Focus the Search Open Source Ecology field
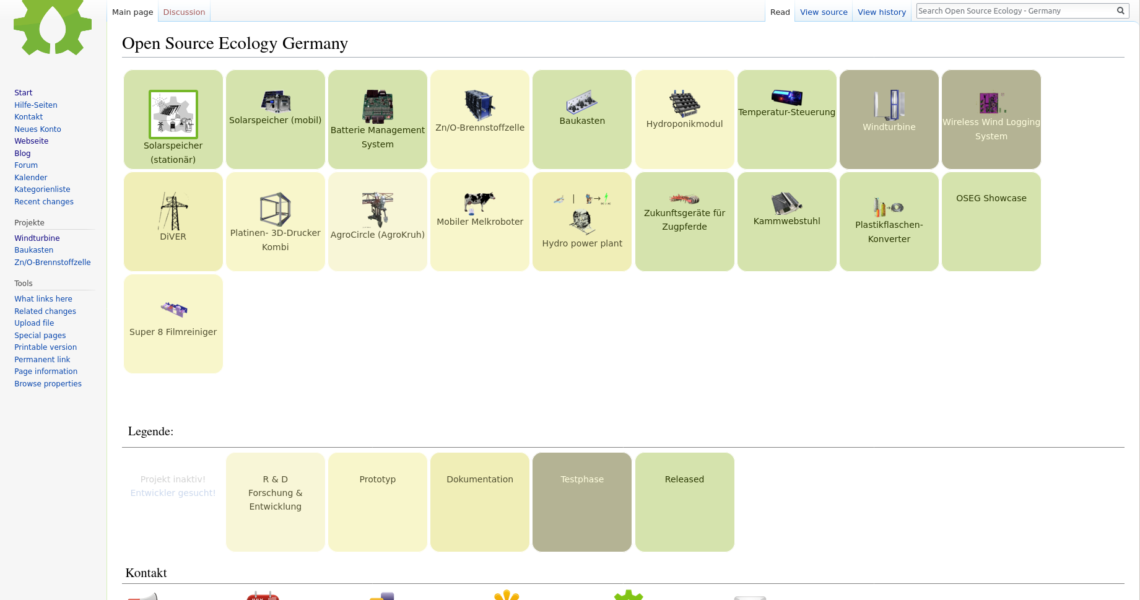 pyautogui.click(x=1014, y=11)
